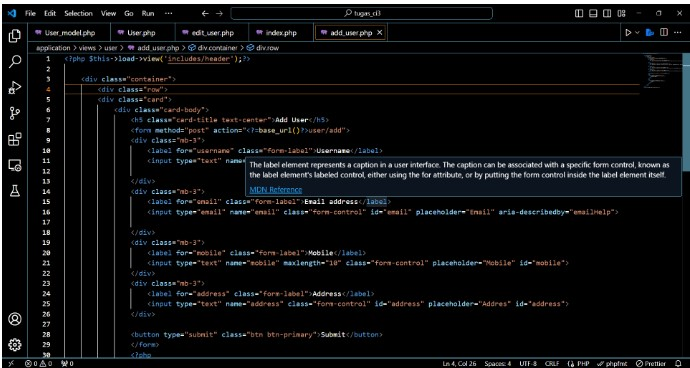The height and width of the screenshot is (368, 690).
Task: Run the PHP file with play icon
Action: (x=628, y=33)
